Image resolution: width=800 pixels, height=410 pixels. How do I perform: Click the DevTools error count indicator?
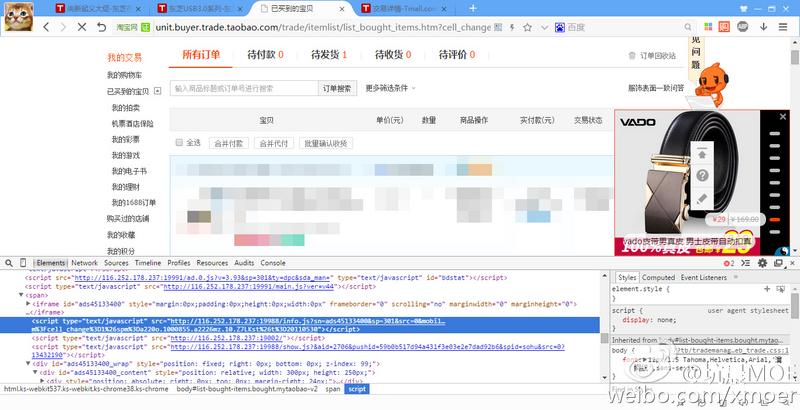pos(729,263)
